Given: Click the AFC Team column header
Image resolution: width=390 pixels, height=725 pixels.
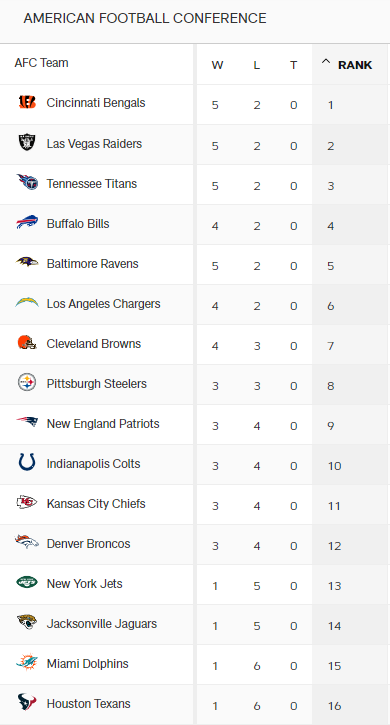Looking at the screenshot, I should coord(41,63).
